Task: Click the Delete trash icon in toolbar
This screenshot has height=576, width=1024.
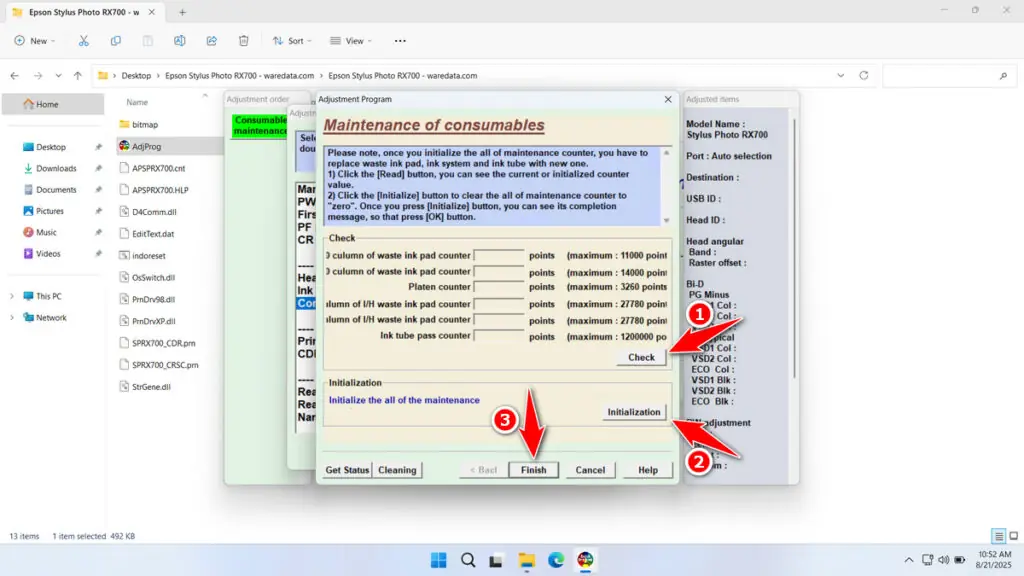Action: click(244, 41)
